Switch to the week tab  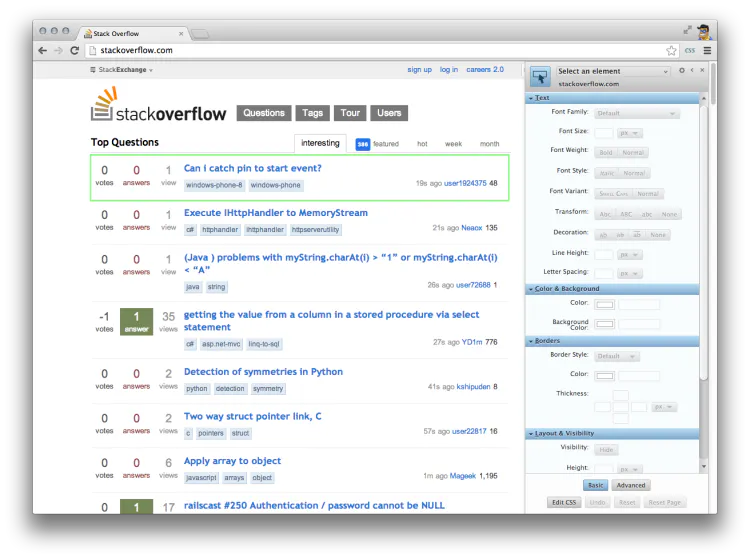(453, 144)
